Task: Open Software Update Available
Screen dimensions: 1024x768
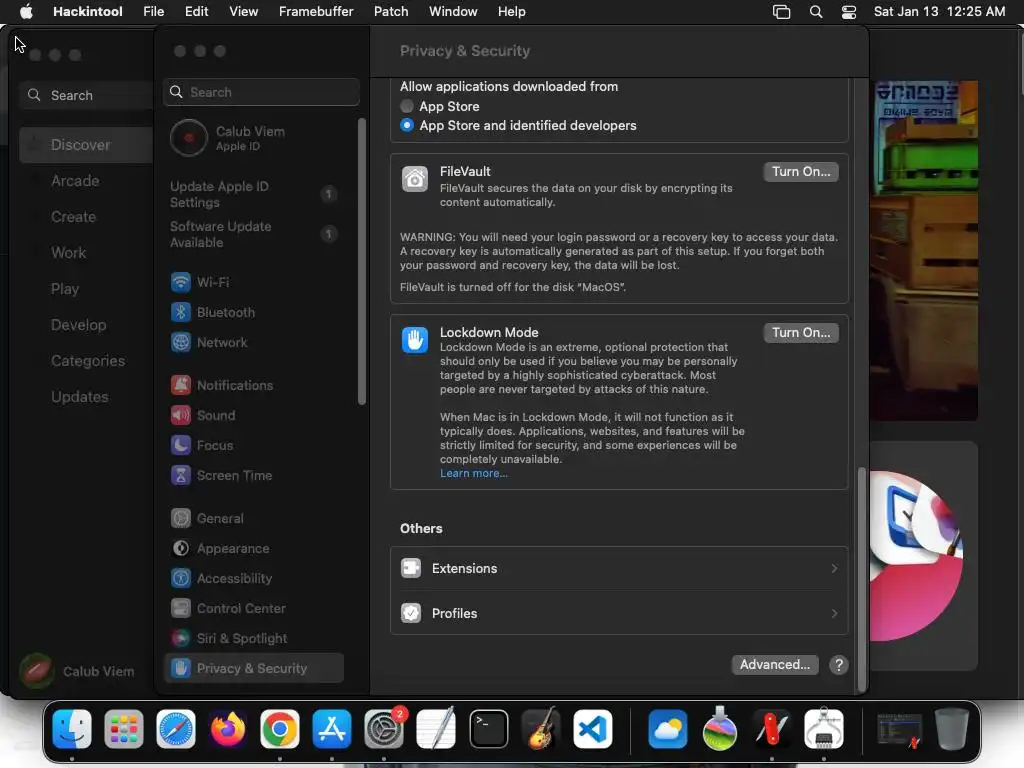Action: [x=253, y=234]
